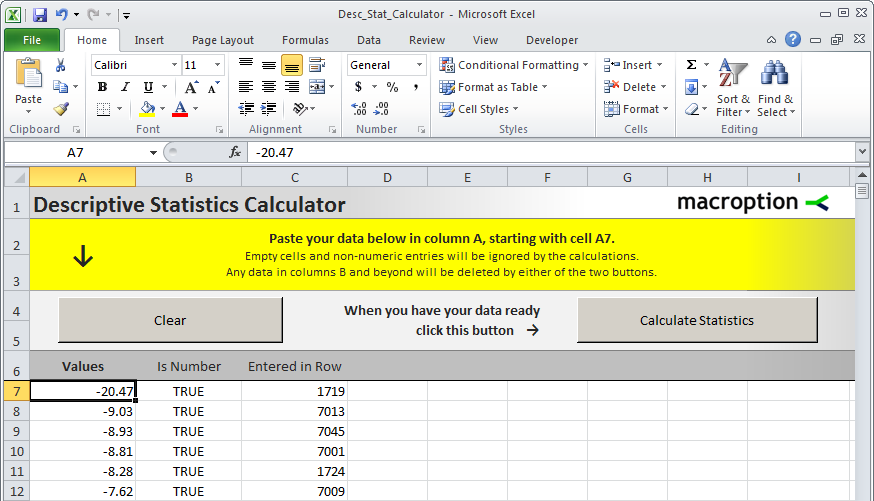Viewport: 874px width, 501px height.
Task: Click the Paste clipboard icon
Action: 28,74
